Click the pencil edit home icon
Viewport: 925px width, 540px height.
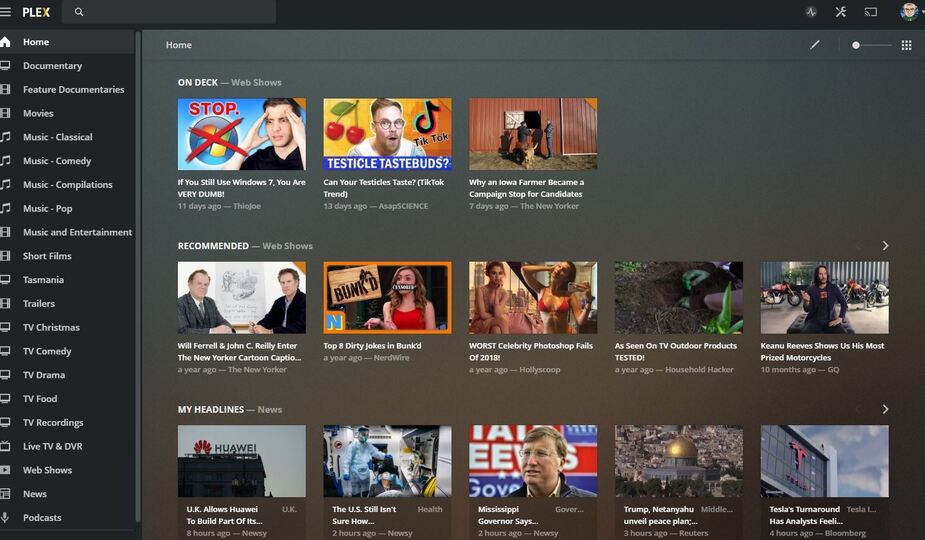(x=815, y=45)
